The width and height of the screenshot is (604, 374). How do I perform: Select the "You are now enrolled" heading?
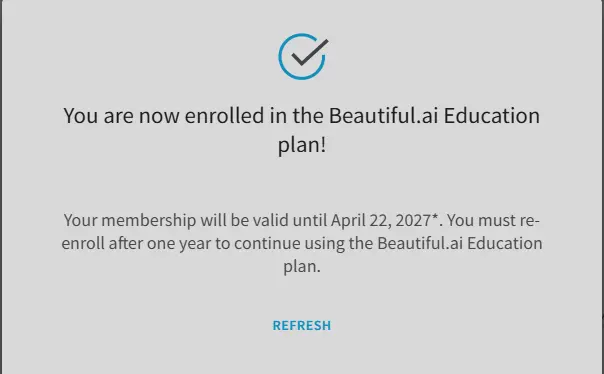[302, 130]
